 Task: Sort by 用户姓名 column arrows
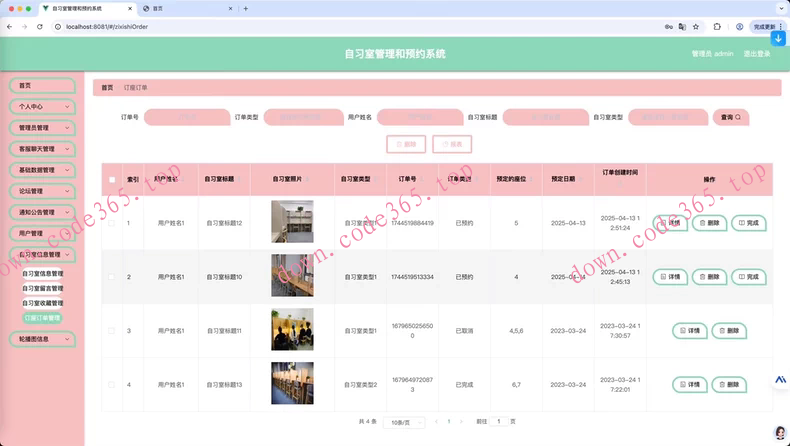pyautogui.click(x=182, y=179)
